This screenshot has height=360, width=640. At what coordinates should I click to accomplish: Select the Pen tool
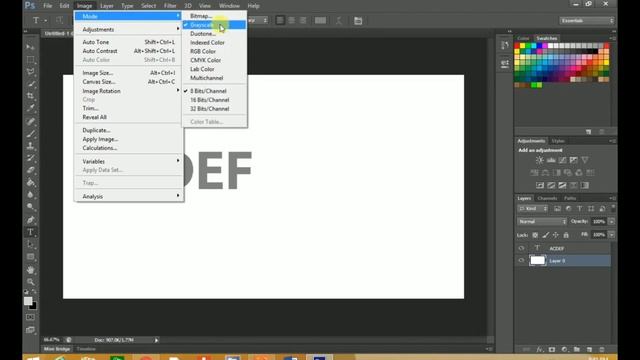coord(30,220)
